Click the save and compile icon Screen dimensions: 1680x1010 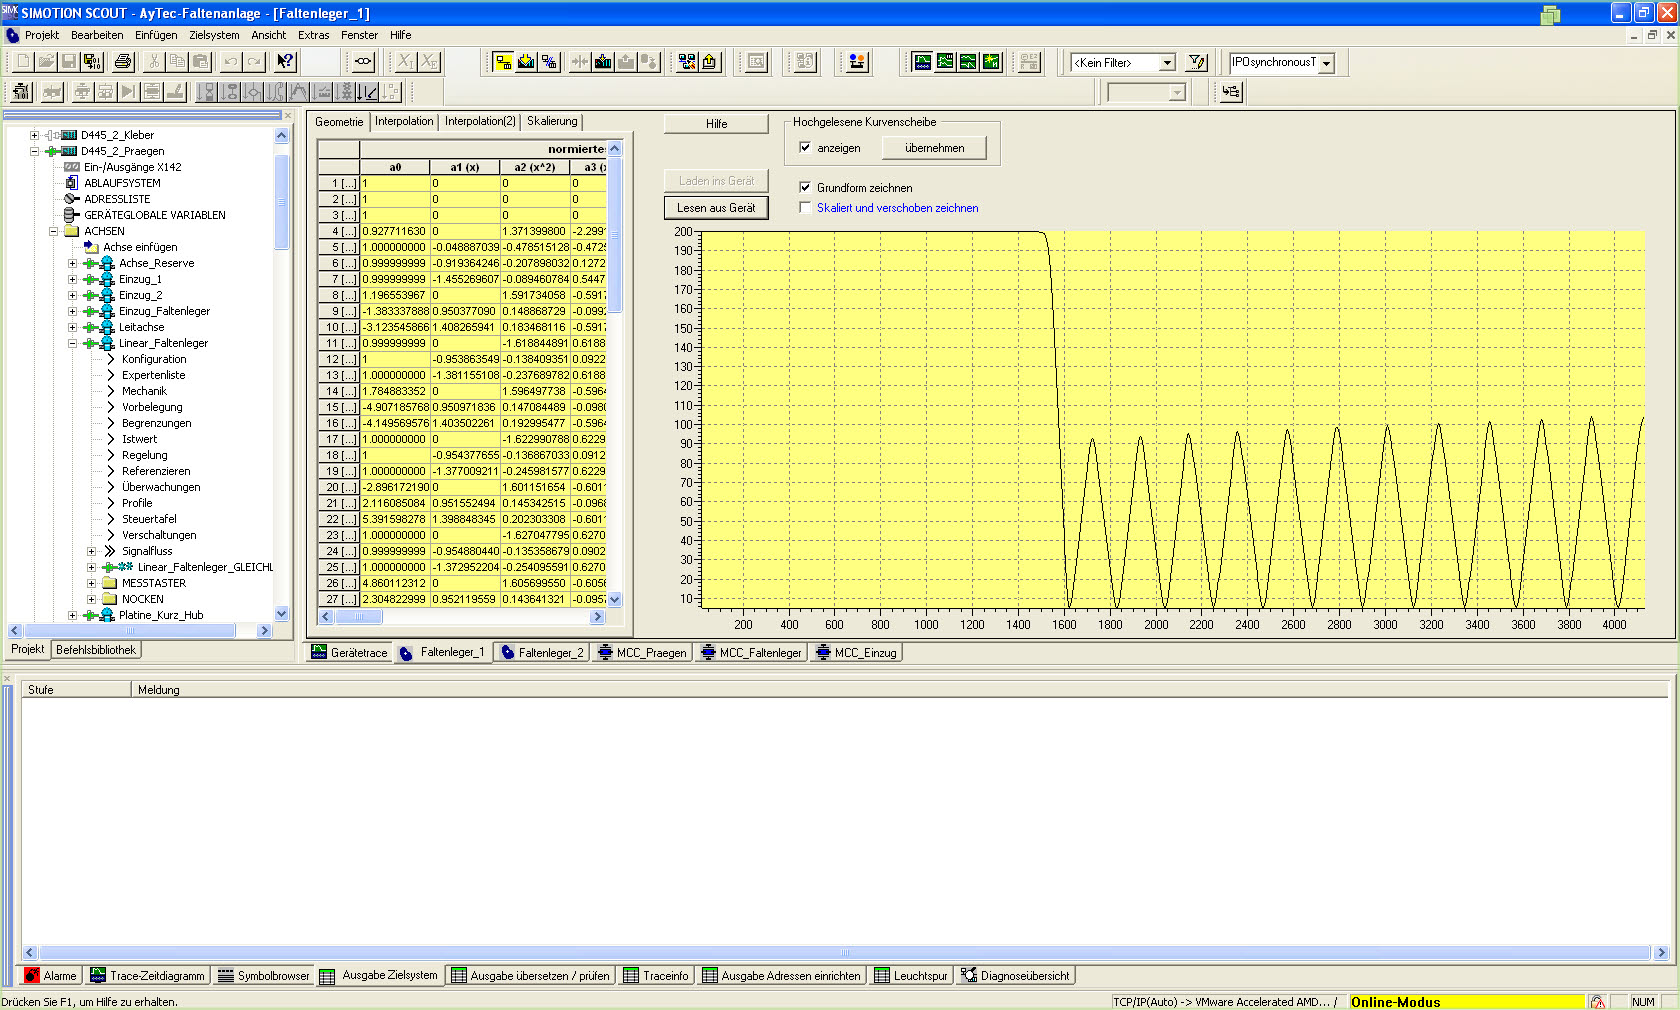tap(92, 62)
